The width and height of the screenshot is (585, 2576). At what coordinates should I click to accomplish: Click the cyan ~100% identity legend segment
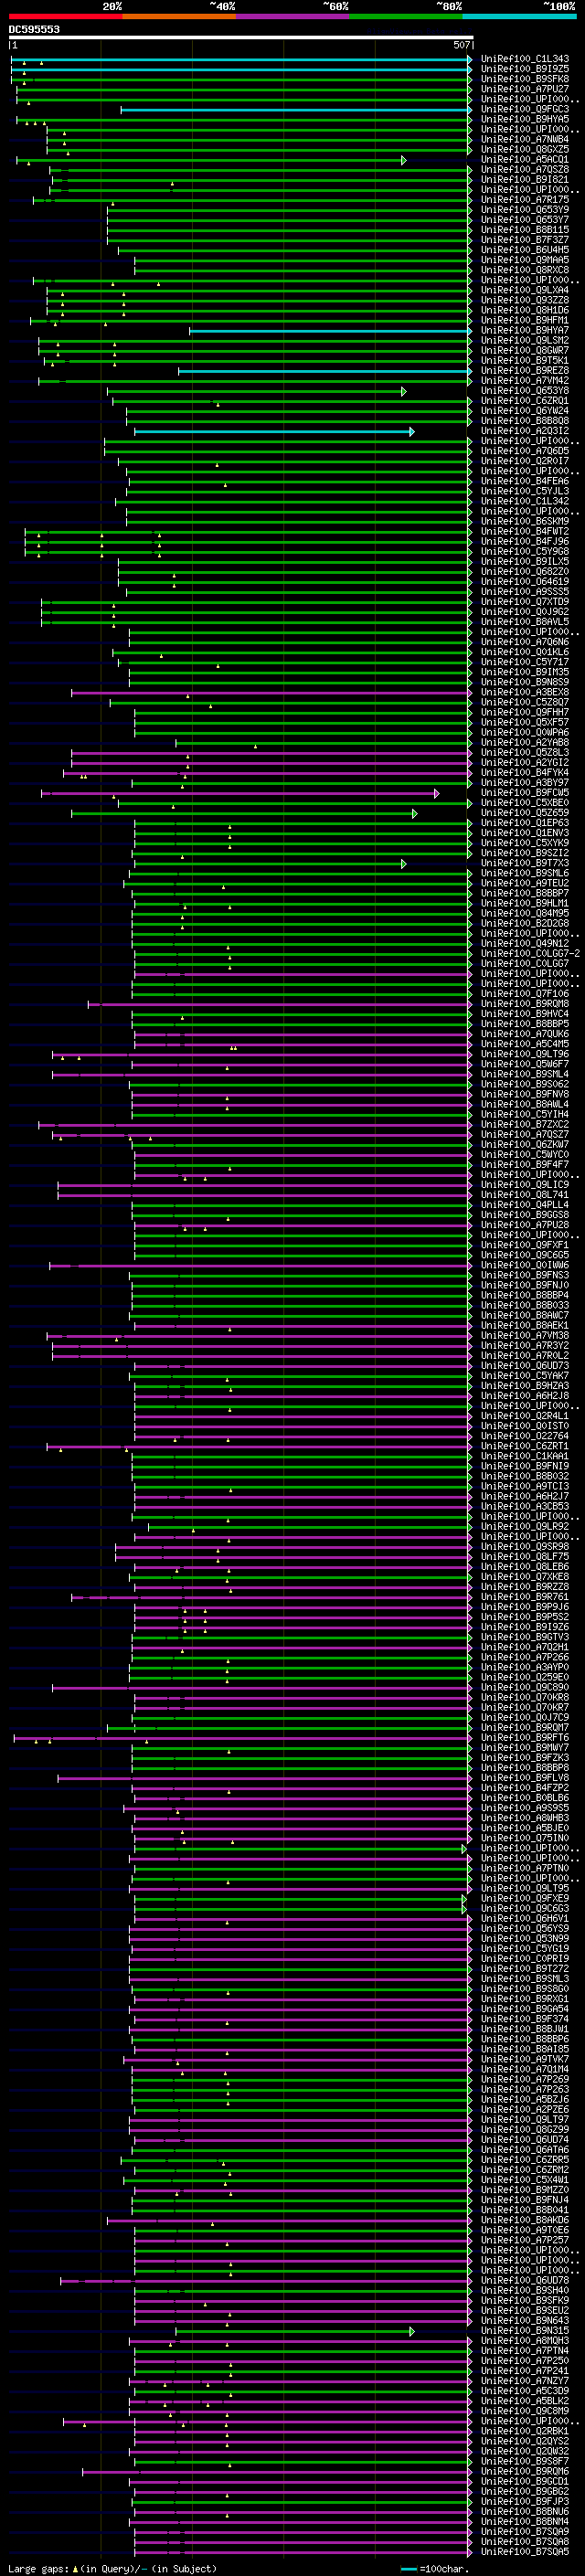click(519, 16)
